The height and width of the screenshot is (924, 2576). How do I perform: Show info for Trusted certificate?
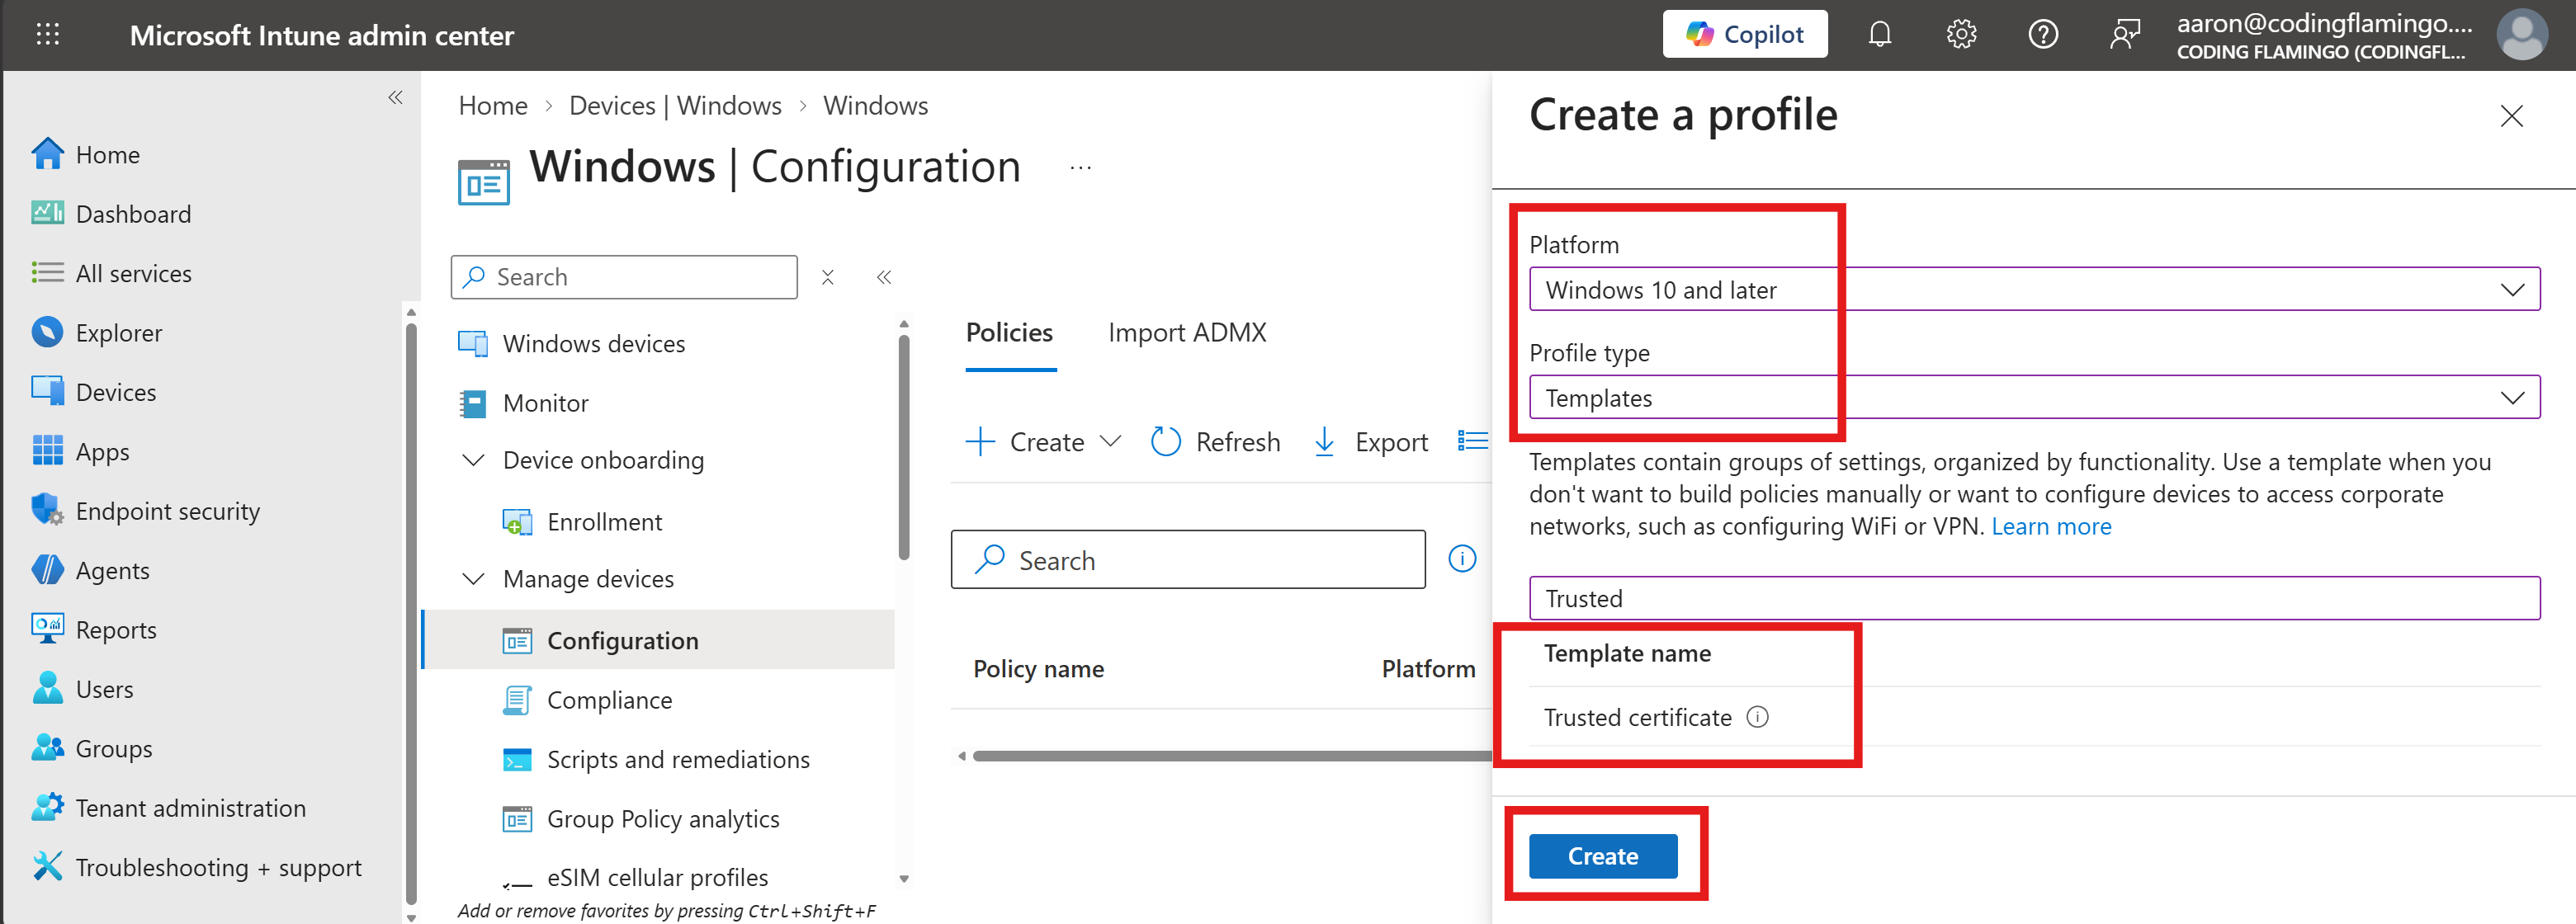[x=1757, y=717]
